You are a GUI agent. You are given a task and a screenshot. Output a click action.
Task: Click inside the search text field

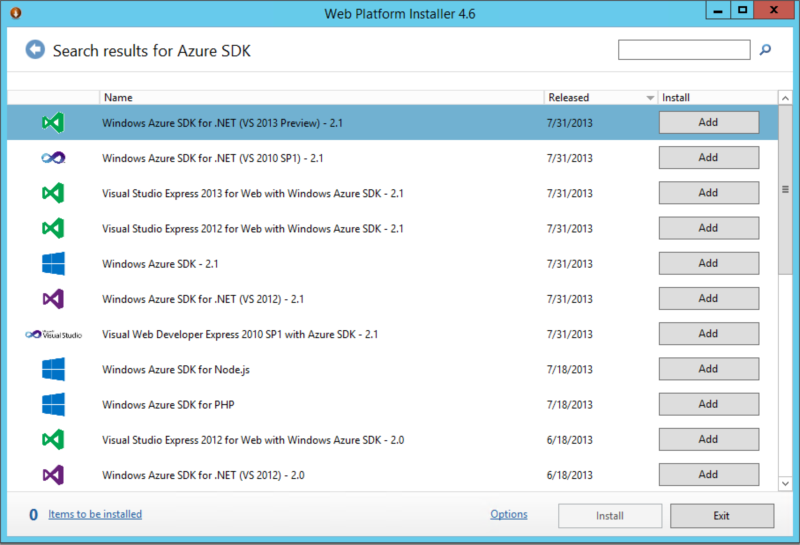click(683, 50)
